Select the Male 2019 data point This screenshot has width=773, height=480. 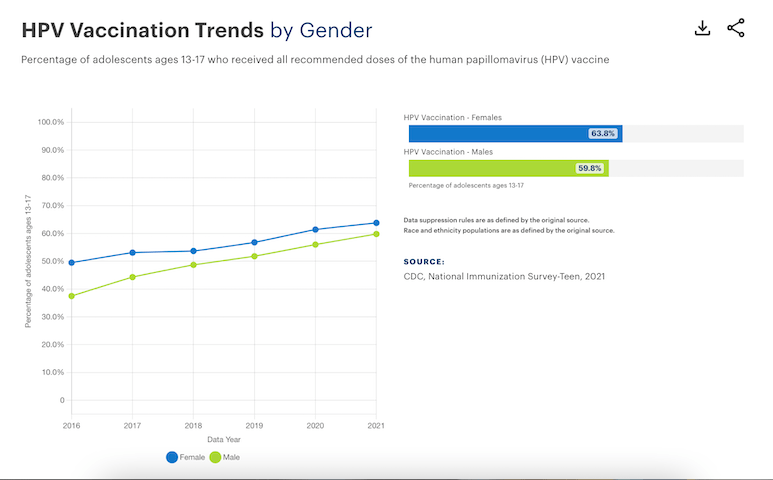254,256
